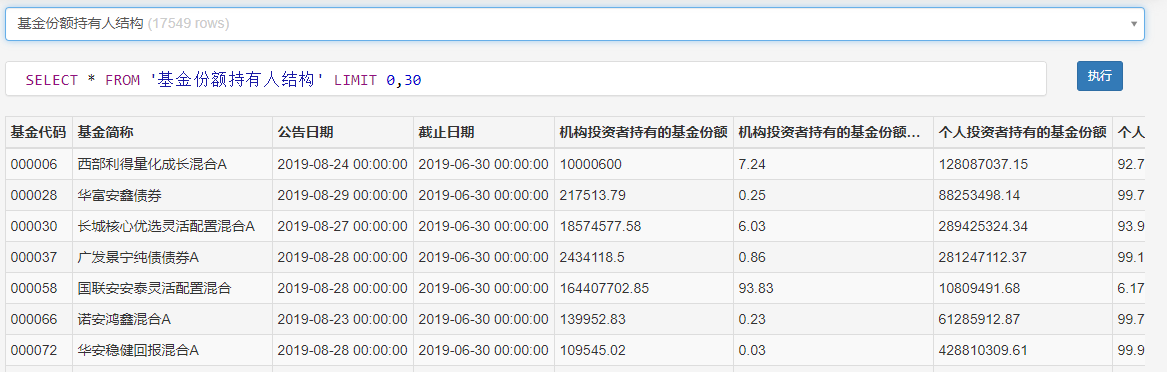Select the 截止日期 column header
The height and width of the screenshot is (372, 1167).
[483, 132]
